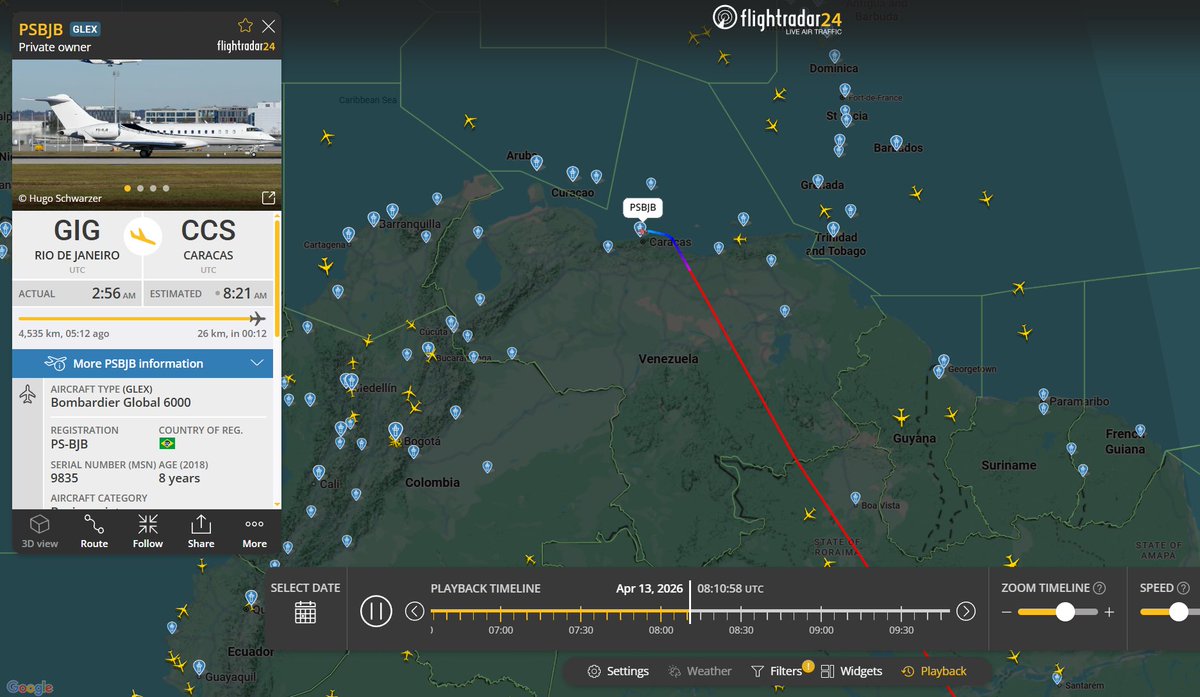Step timeline forward with right arrow
This screenshot has height=697, width=1200.
966,611
